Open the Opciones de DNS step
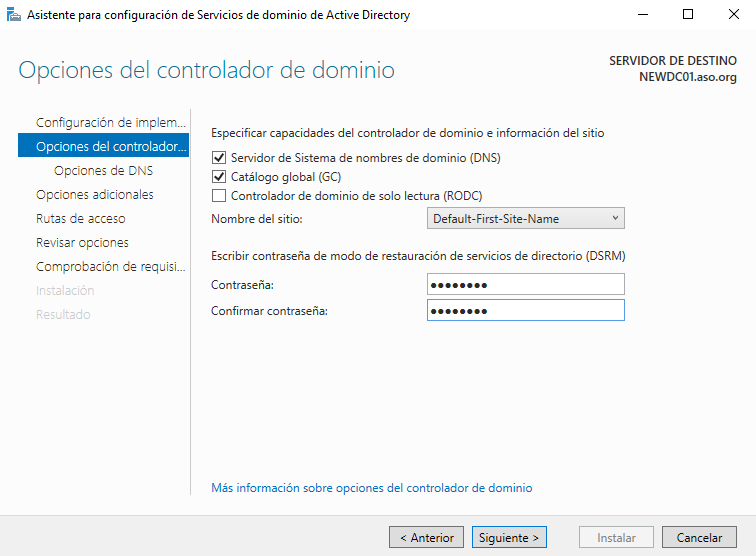756x556 pixels. point(103,171)
